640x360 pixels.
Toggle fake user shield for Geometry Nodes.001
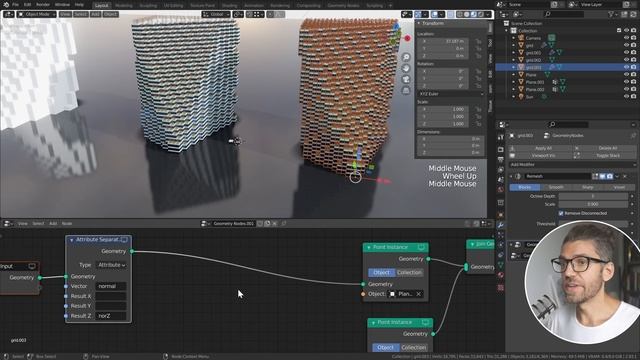coord(260,224)
